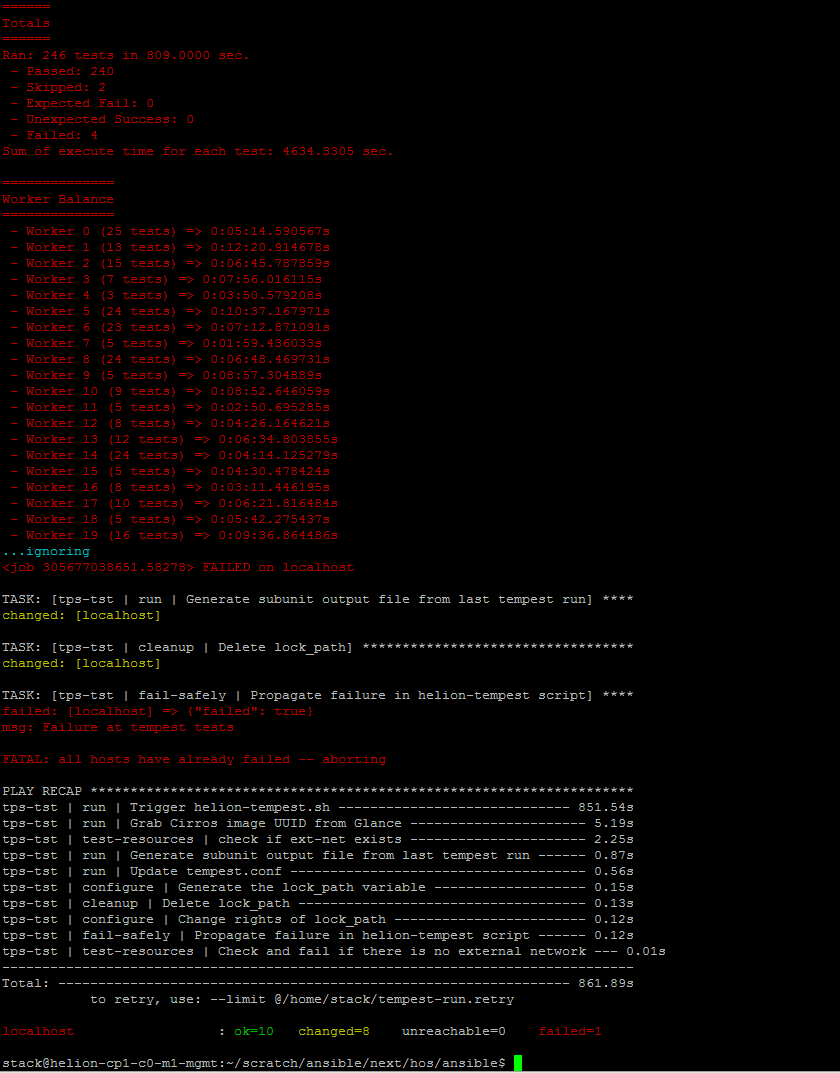Click the recap 'cleanup | Delete lock_path' 0.13s row

317,903
